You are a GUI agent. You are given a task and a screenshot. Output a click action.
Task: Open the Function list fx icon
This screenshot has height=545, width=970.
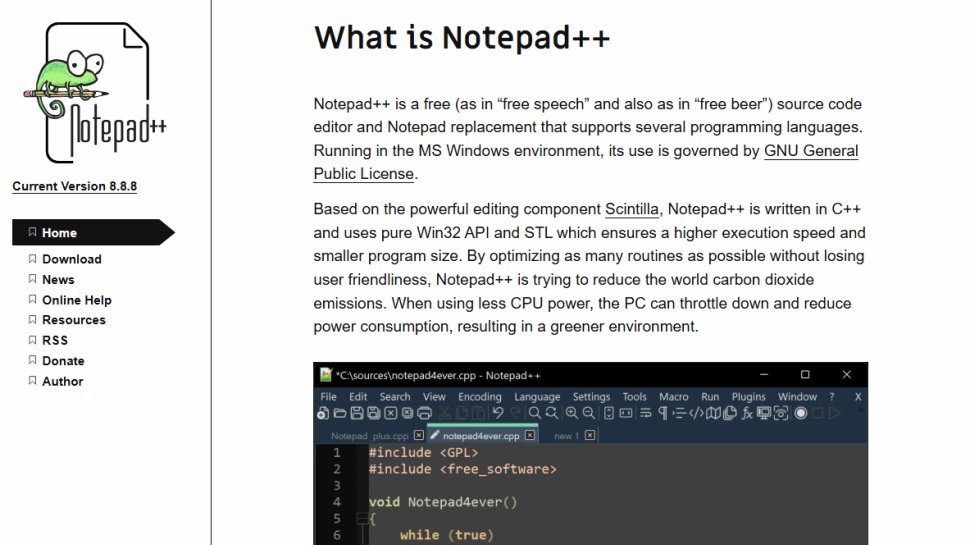[x=747, y=413]
